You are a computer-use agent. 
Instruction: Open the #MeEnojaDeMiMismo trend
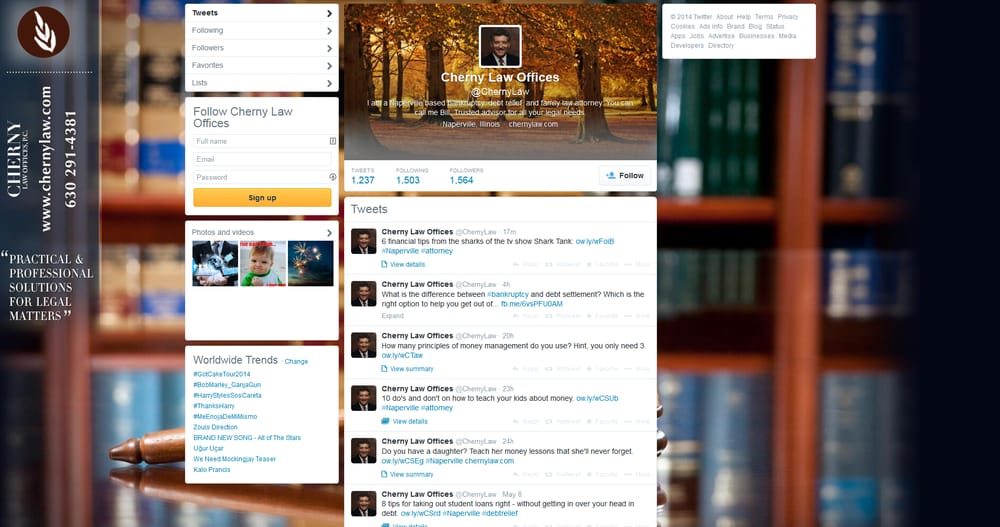point(225,417)
